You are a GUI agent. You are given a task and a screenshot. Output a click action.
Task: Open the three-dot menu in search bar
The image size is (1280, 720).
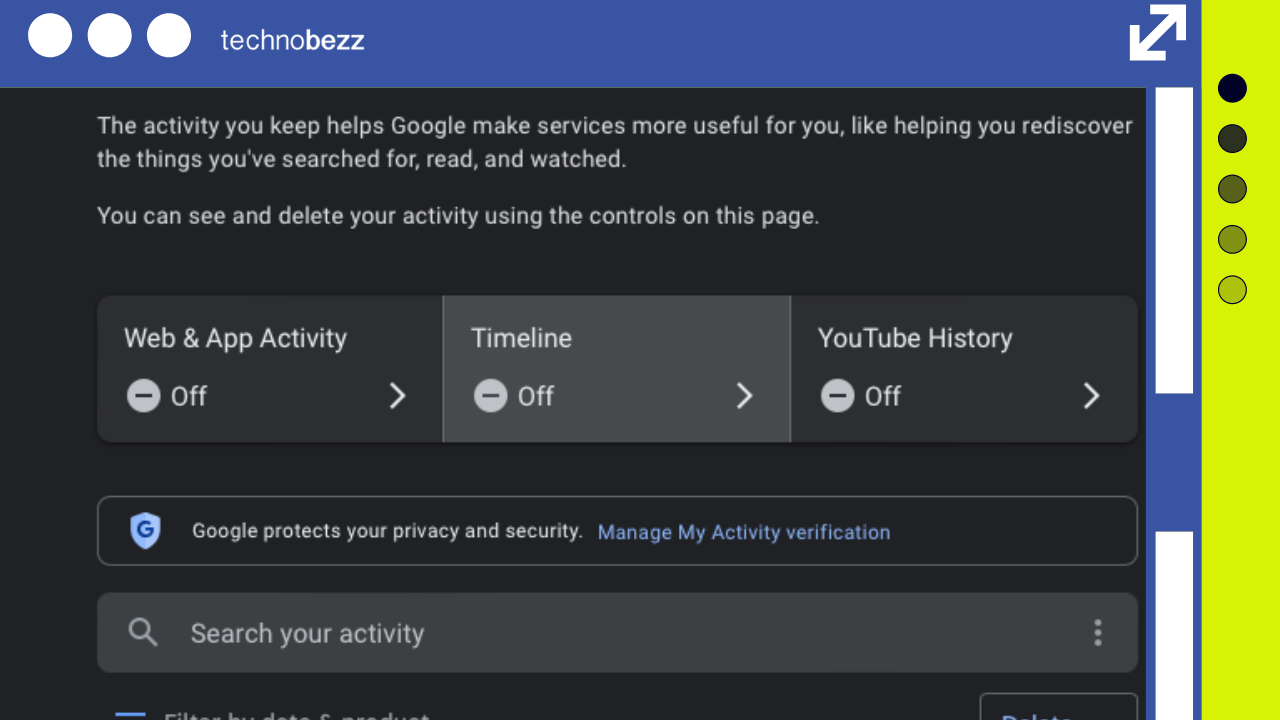1097,632
